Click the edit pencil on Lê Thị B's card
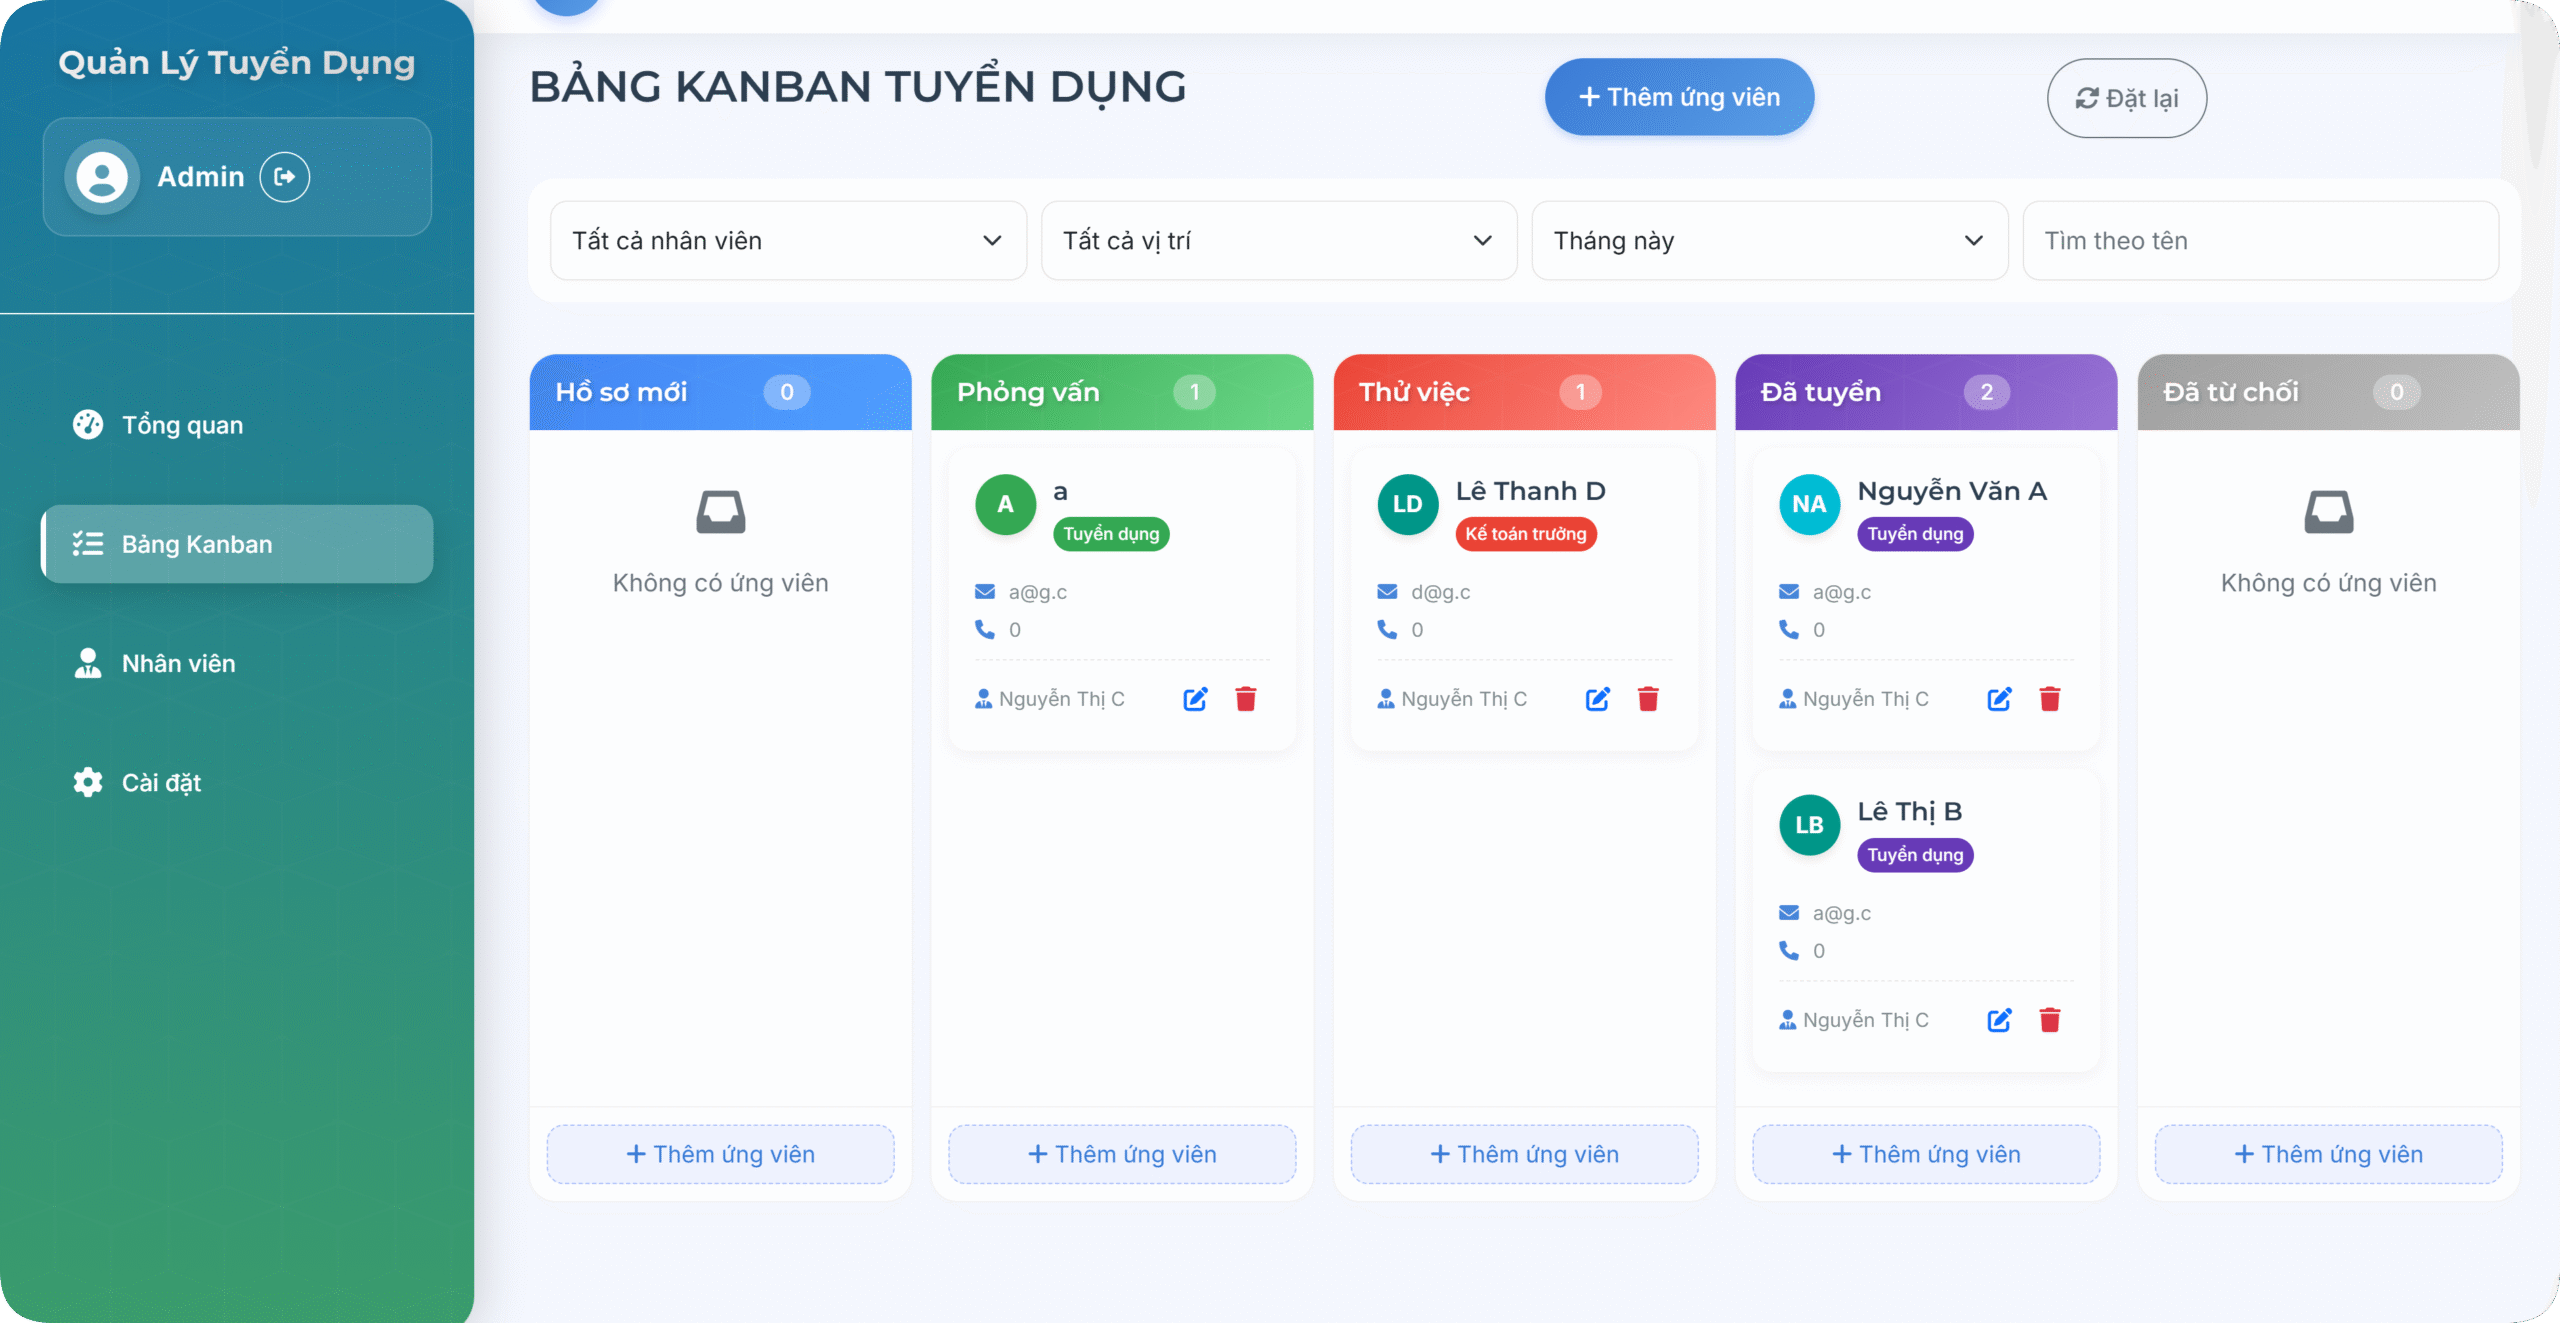The height and width of the screenshot is (1323, 2560). pyautogui.click(x=1999, y=1020)
